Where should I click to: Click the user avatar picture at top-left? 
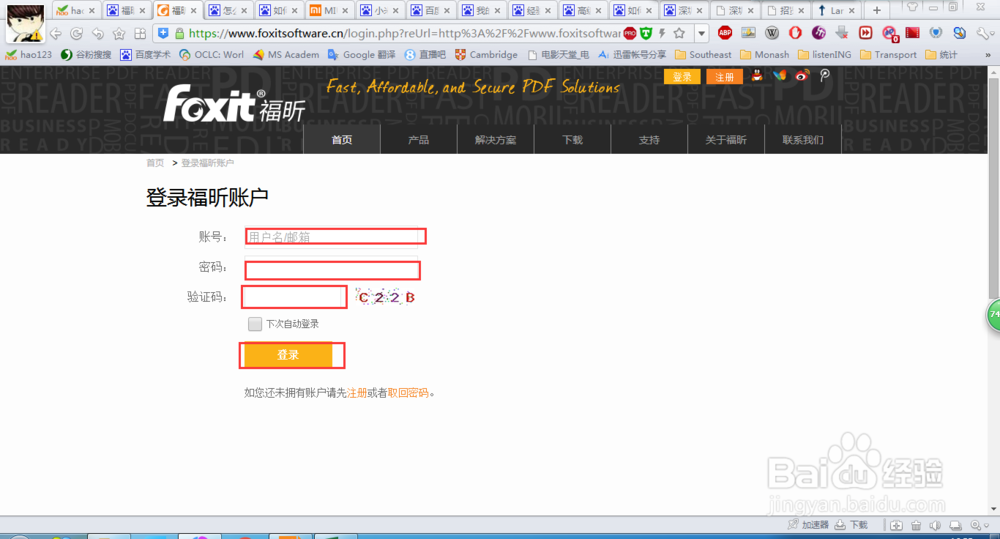[x=25, y=23]
